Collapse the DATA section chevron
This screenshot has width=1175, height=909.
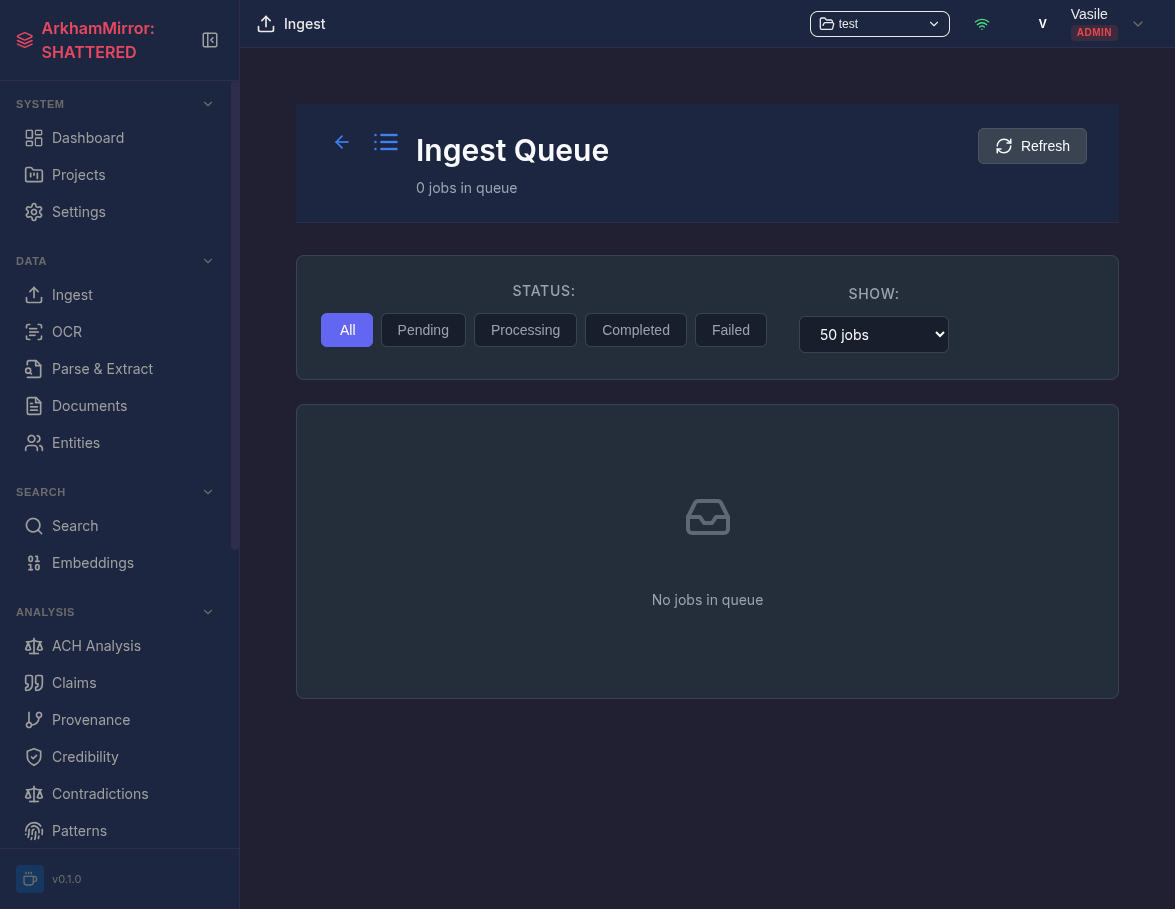[208, 261]
